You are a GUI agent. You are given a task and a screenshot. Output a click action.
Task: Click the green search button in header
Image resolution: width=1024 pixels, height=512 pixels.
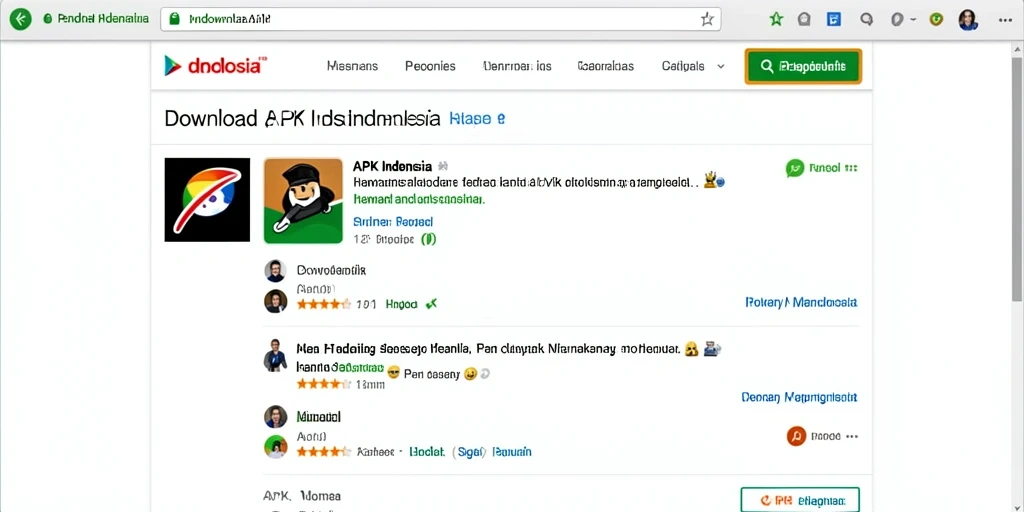coord(803,66)
